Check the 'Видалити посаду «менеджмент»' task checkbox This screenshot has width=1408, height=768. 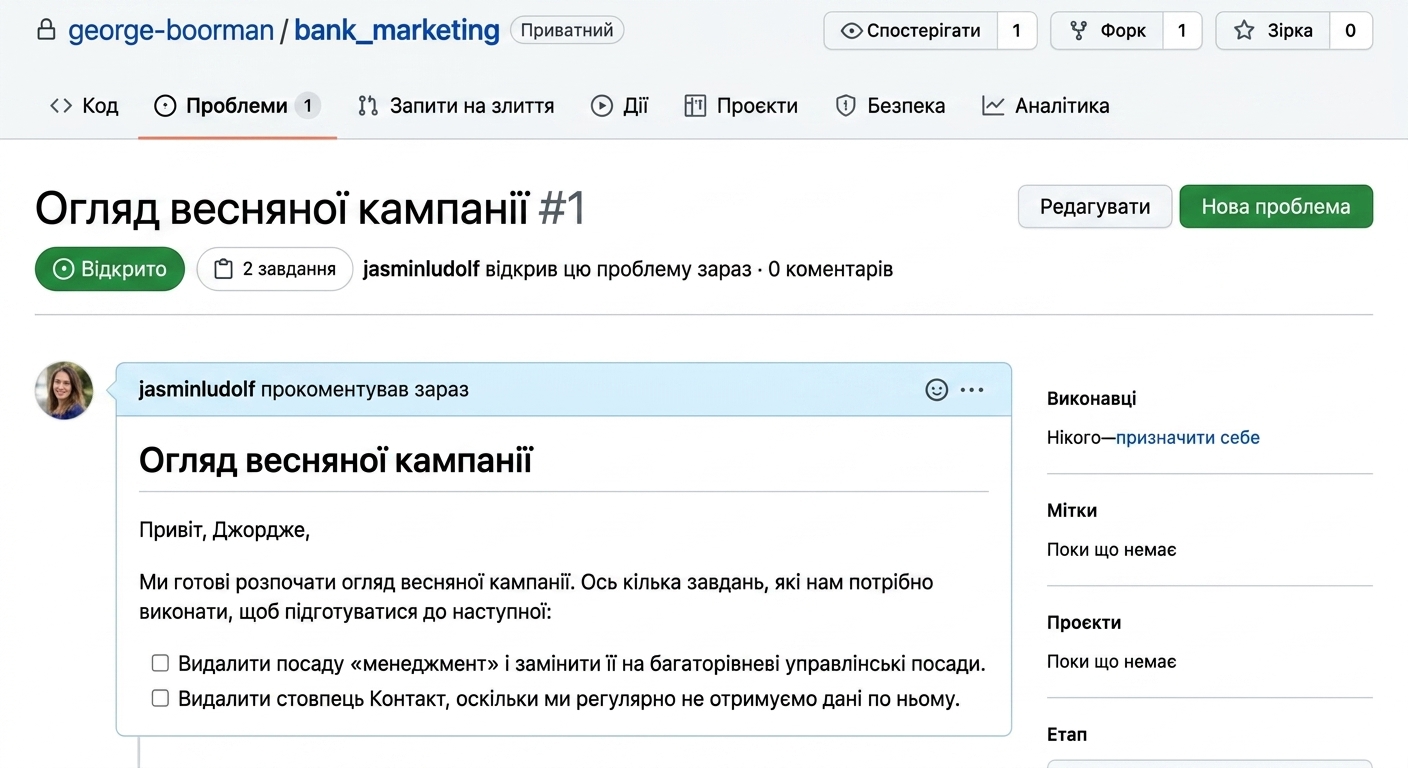click(x=160, y=663)
